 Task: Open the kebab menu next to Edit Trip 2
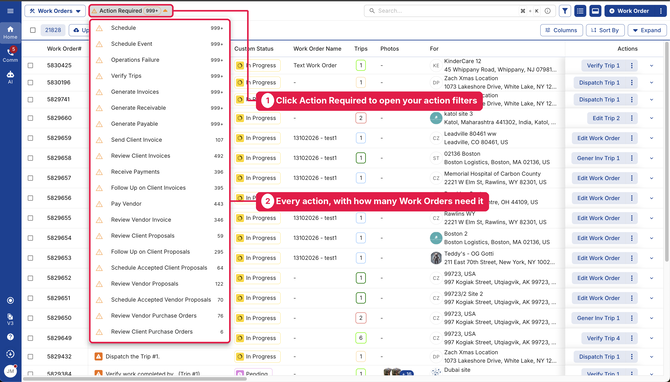click(632, 118)
